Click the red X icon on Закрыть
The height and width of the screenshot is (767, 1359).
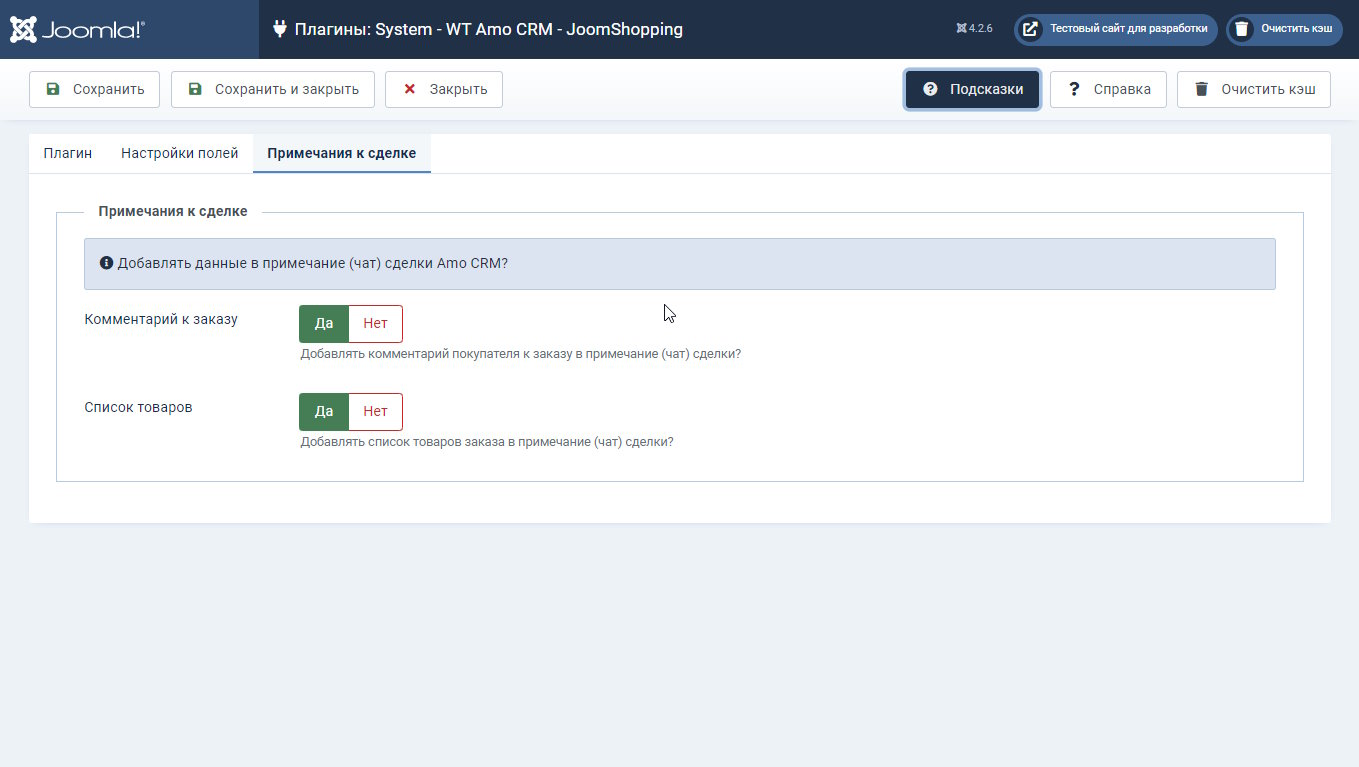pyautogui.click(x=409, y=89)
